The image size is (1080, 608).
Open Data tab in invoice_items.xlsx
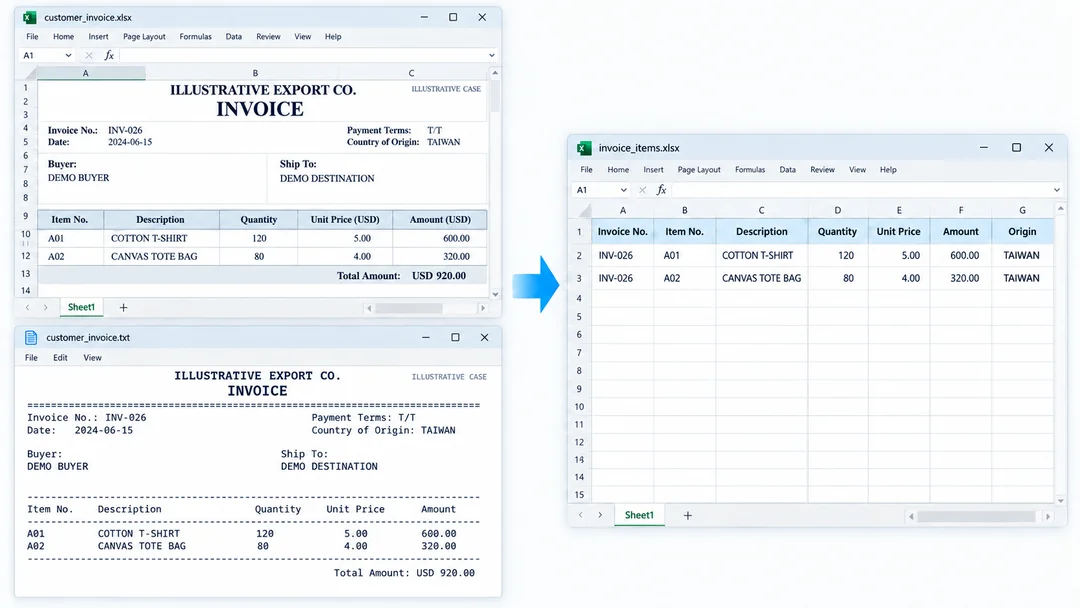click(787, 169)
